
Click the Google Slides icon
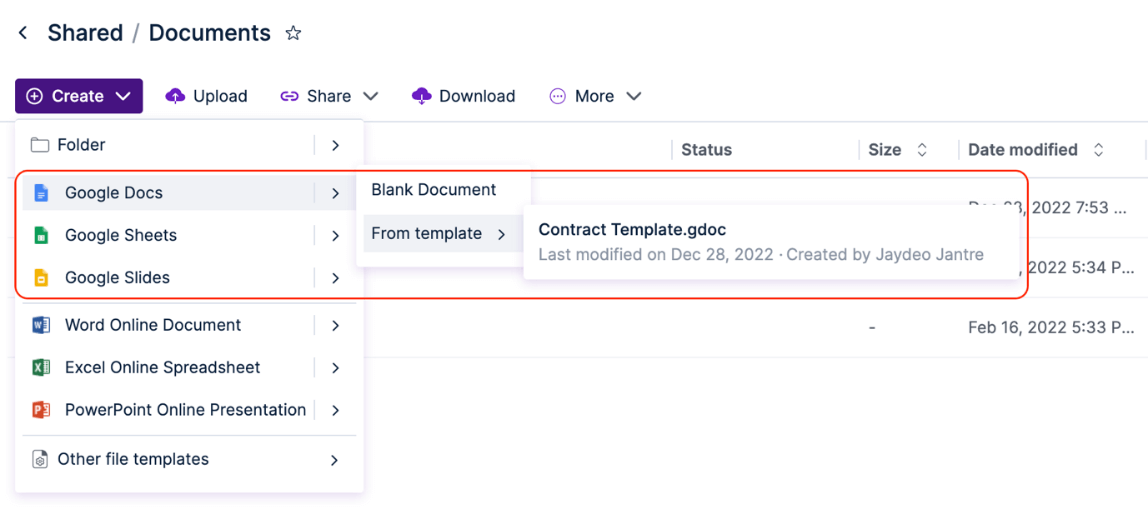pos(41,278)
